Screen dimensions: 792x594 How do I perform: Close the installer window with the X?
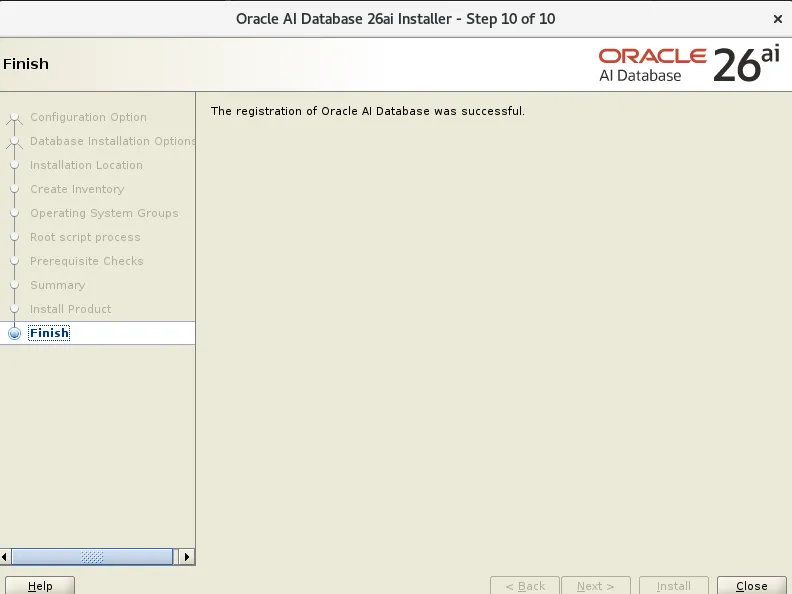point(777,19)
